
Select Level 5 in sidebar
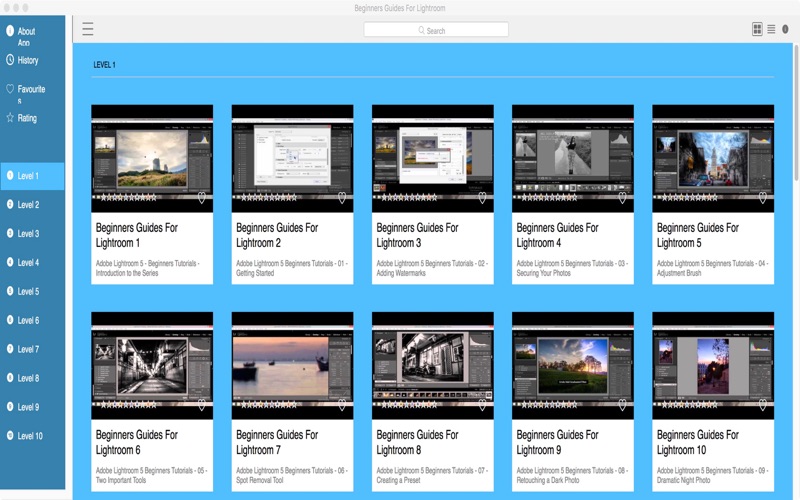pos(32,291)
